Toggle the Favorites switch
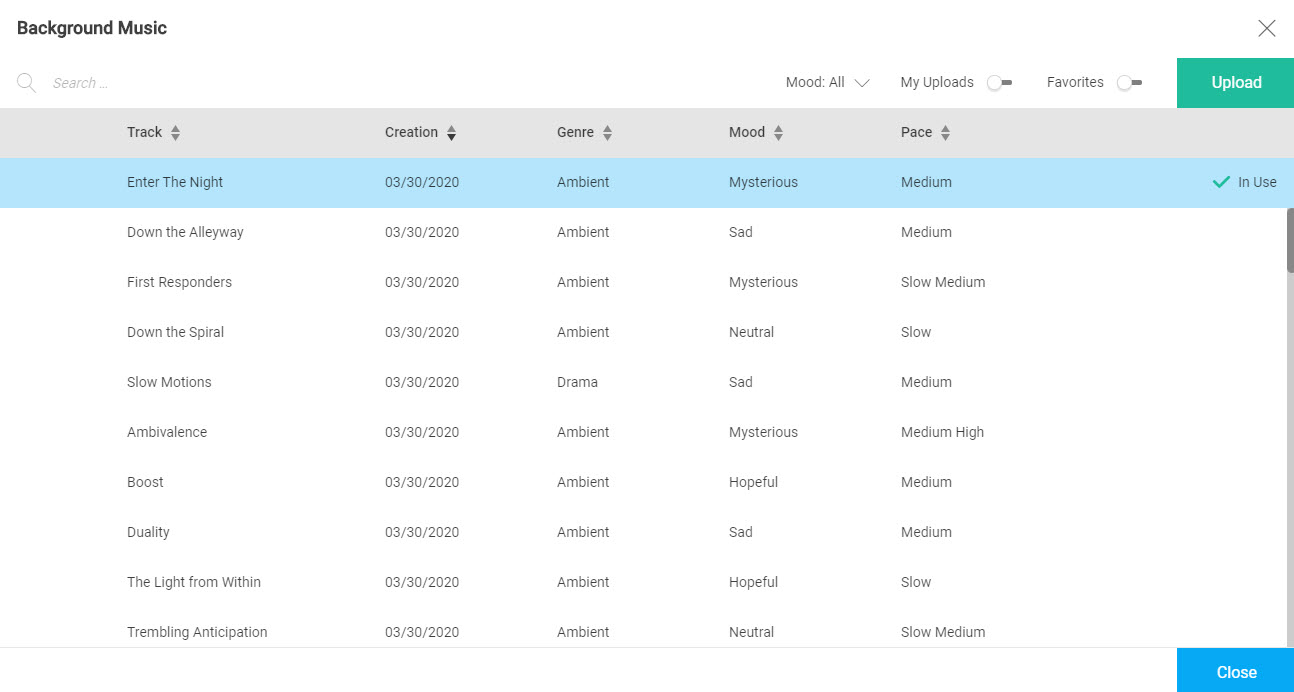This screenshot has width=1294, height=692. pyautogui.click(x=1130, y=83)
